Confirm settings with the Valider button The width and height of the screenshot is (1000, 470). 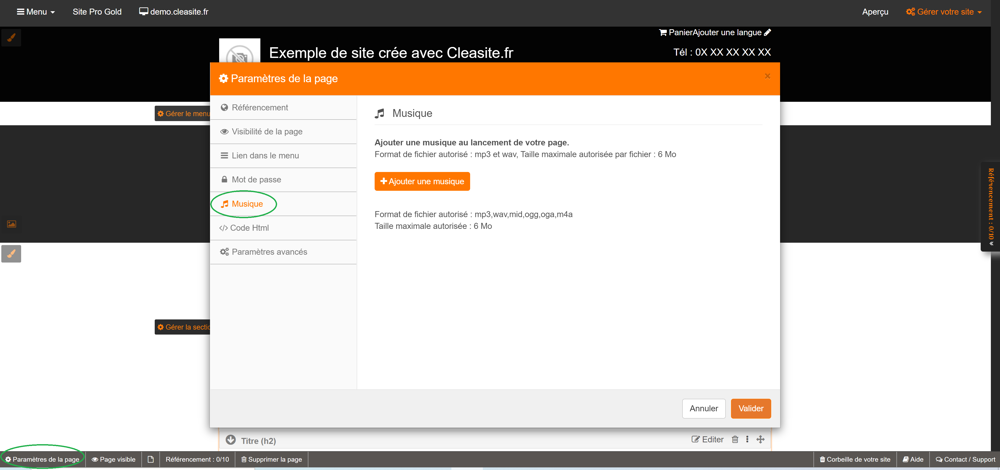coord(750,408)
